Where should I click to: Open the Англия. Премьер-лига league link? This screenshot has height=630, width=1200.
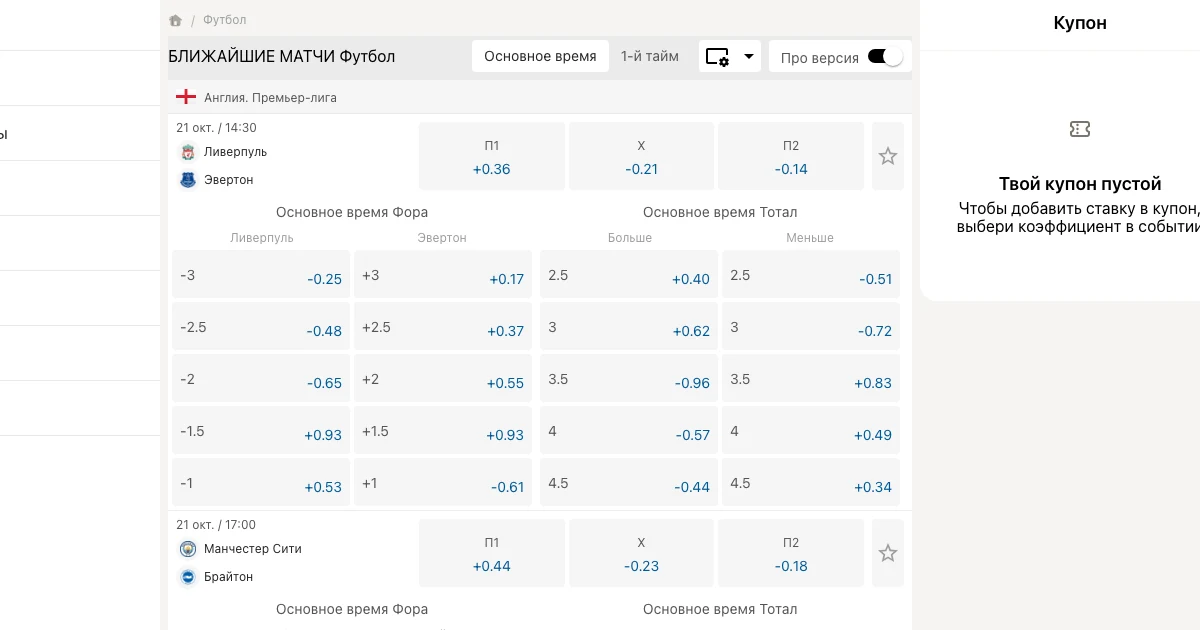tap(270, 98)
